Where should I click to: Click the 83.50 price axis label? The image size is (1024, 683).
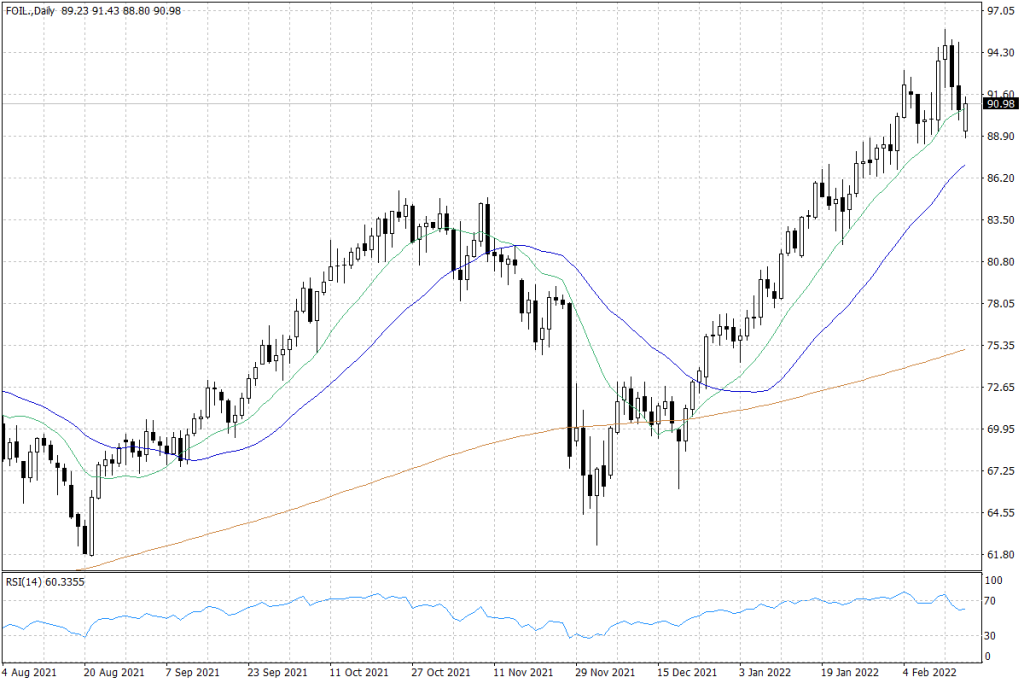1001,220
